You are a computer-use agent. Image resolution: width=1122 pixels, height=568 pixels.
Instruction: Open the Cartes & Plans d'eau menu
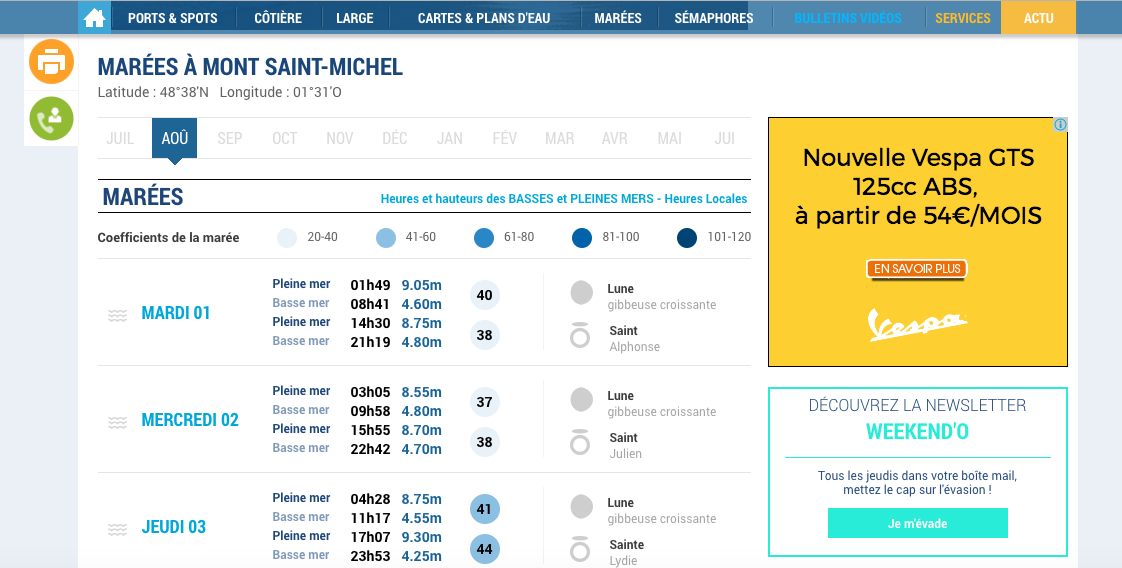(x=483, y=18)
